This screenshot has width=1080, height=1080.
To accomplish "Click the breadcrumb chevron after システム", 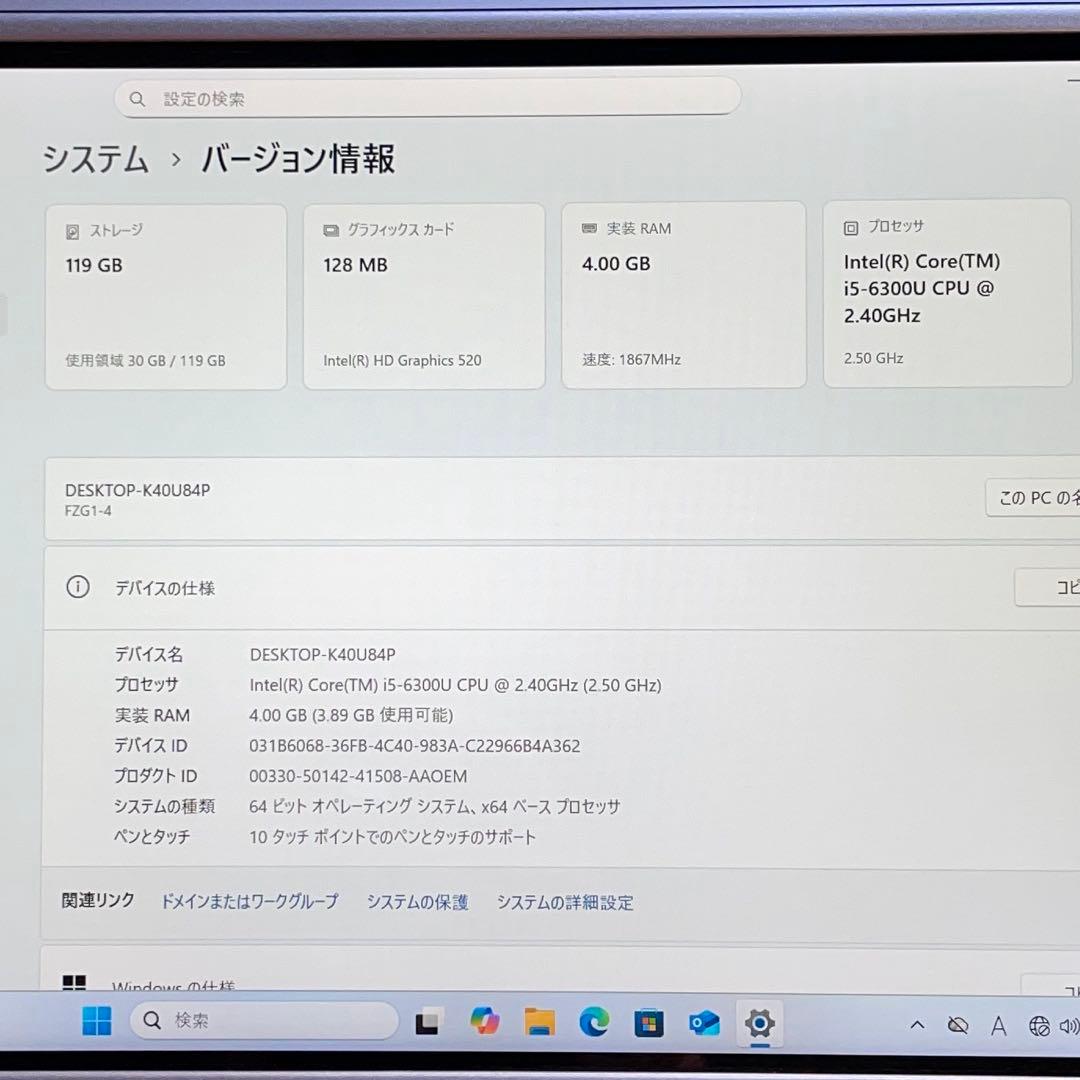I will click(x=177, y=160).
